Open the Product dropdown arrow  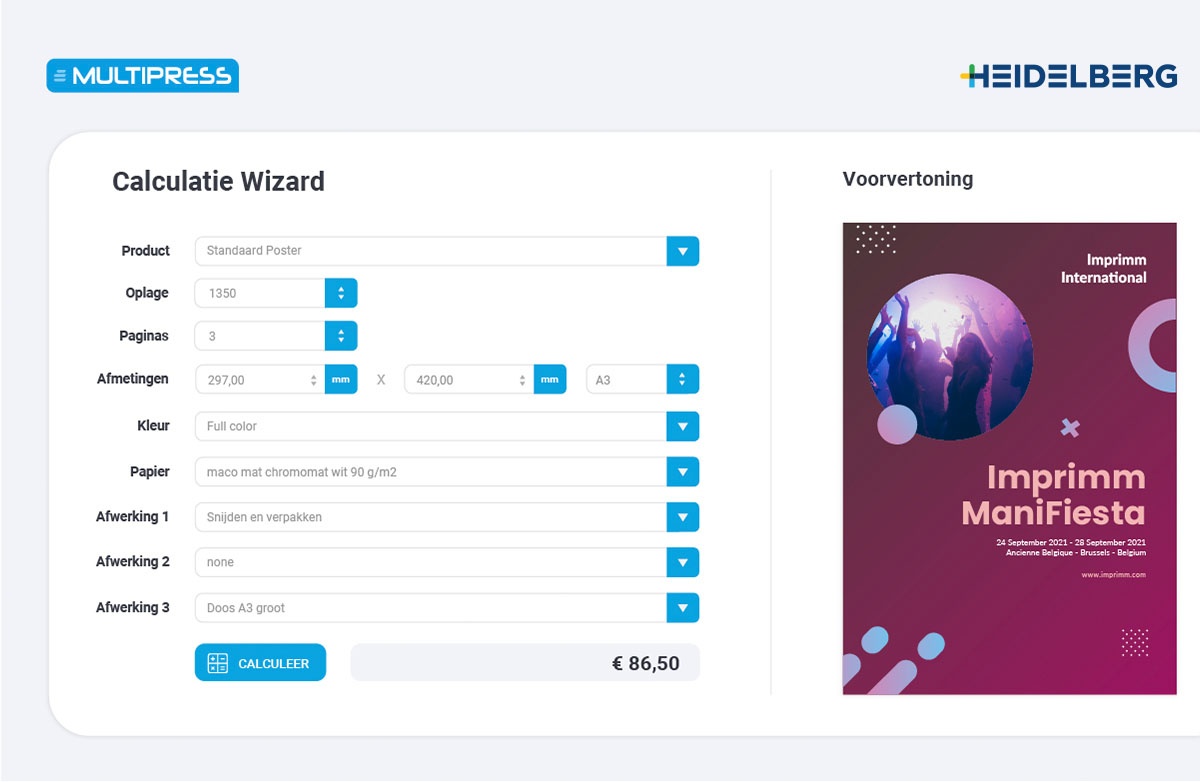point(683,251)
